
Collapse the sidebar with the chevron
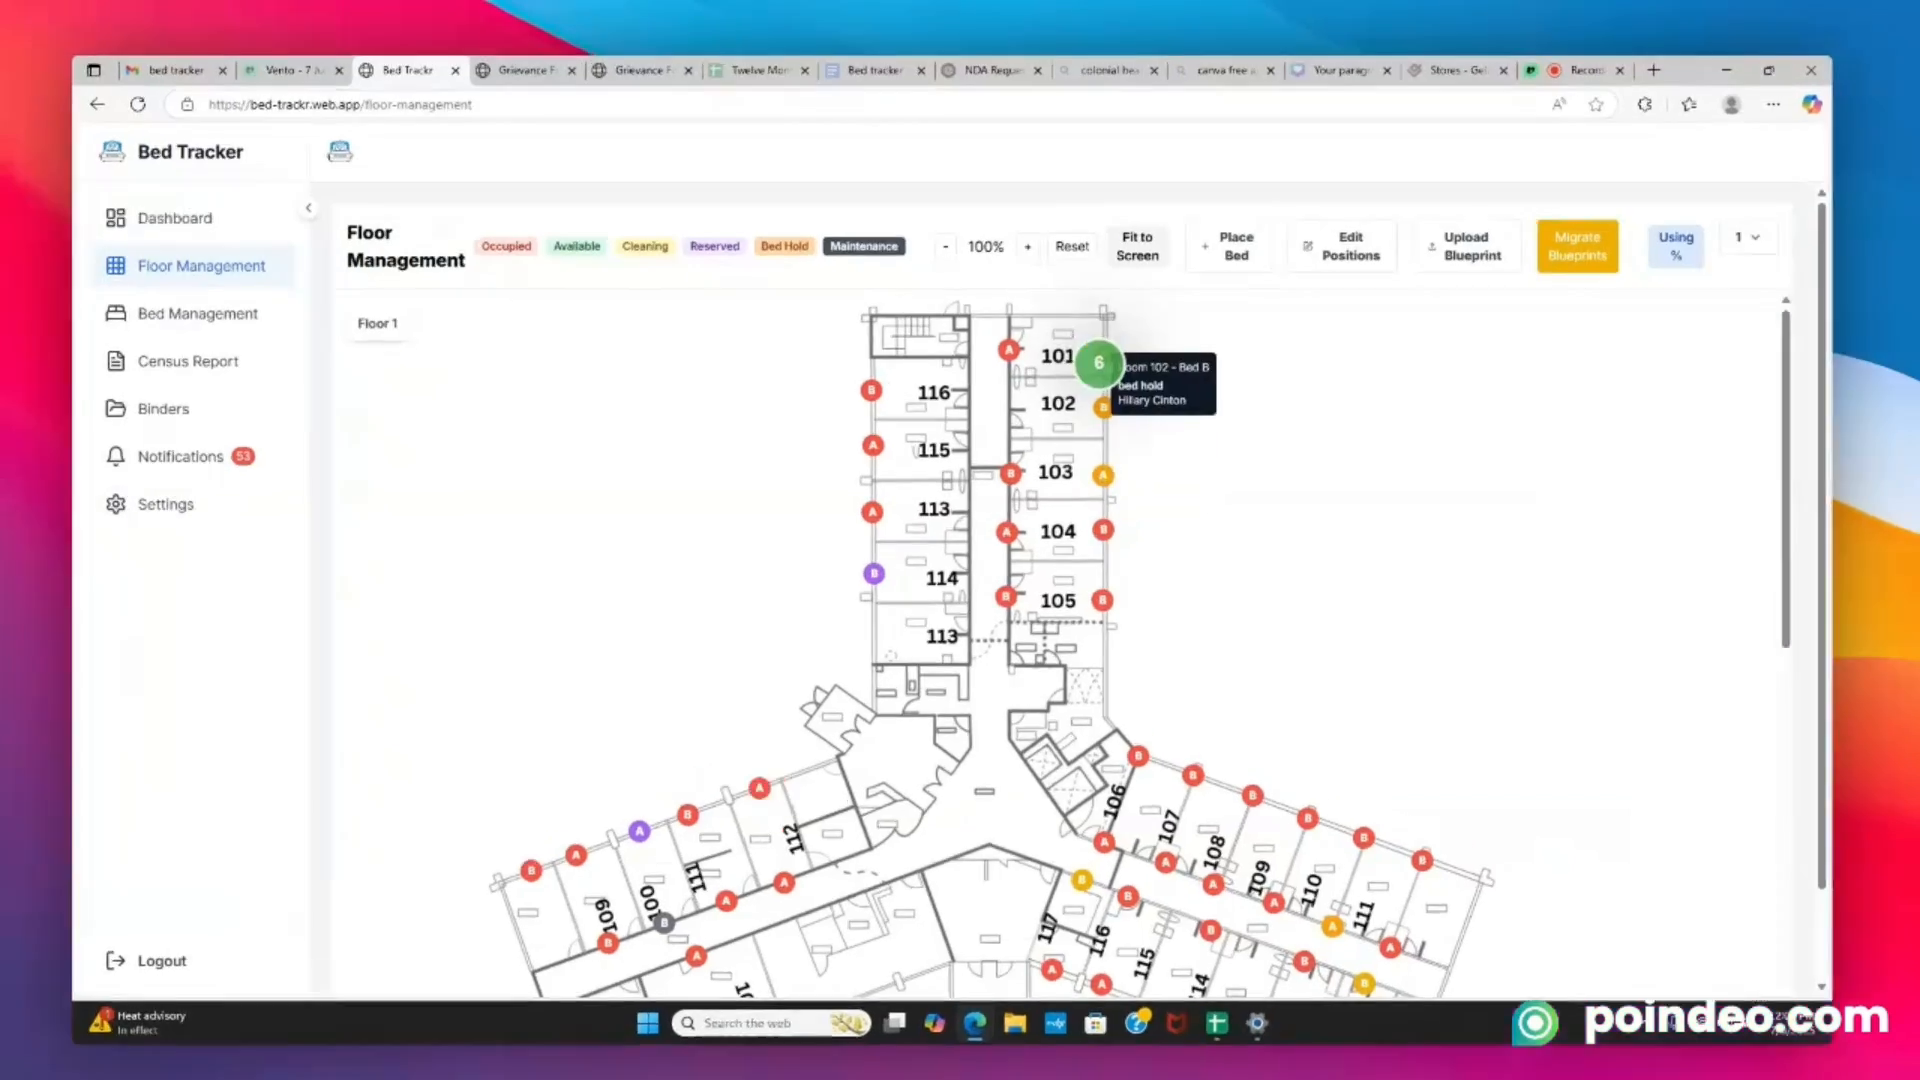[x=308, y=207]
